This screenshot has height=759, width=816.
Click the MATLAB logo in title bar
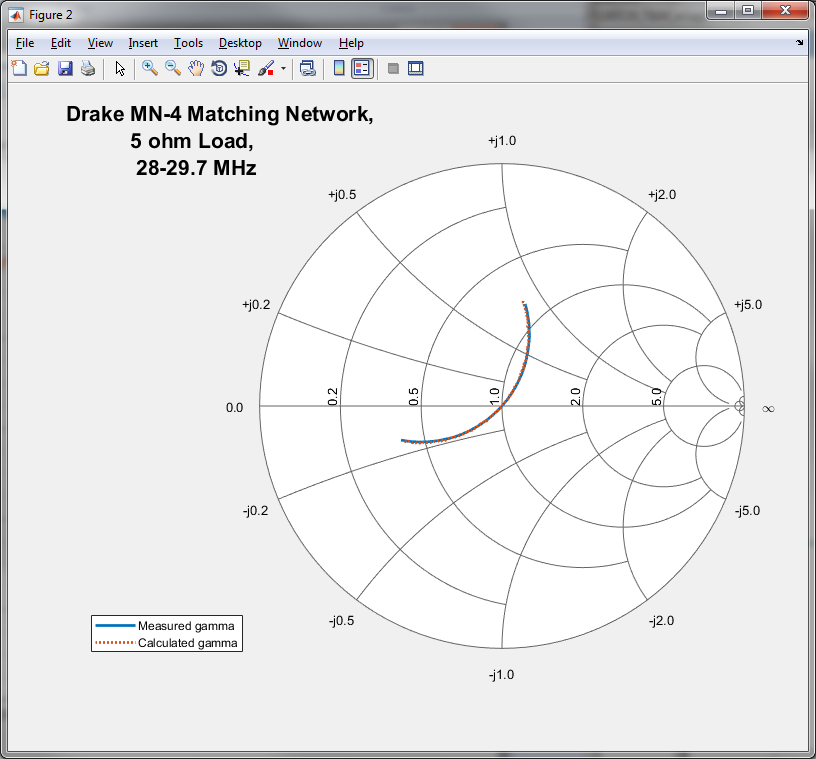(16, 15)
